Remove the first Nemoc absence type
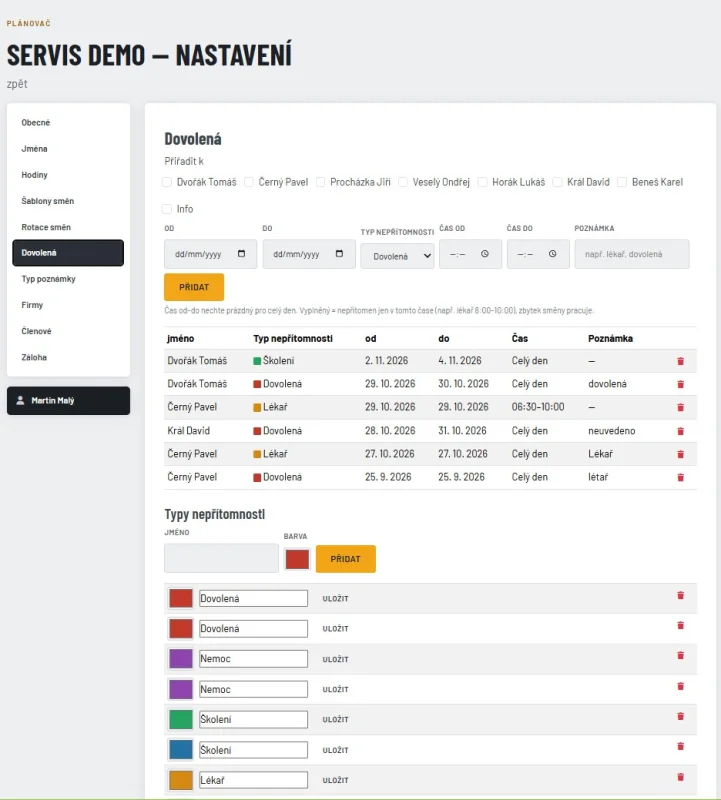Screen dimensions: 721x800 (x=680, y=656)
